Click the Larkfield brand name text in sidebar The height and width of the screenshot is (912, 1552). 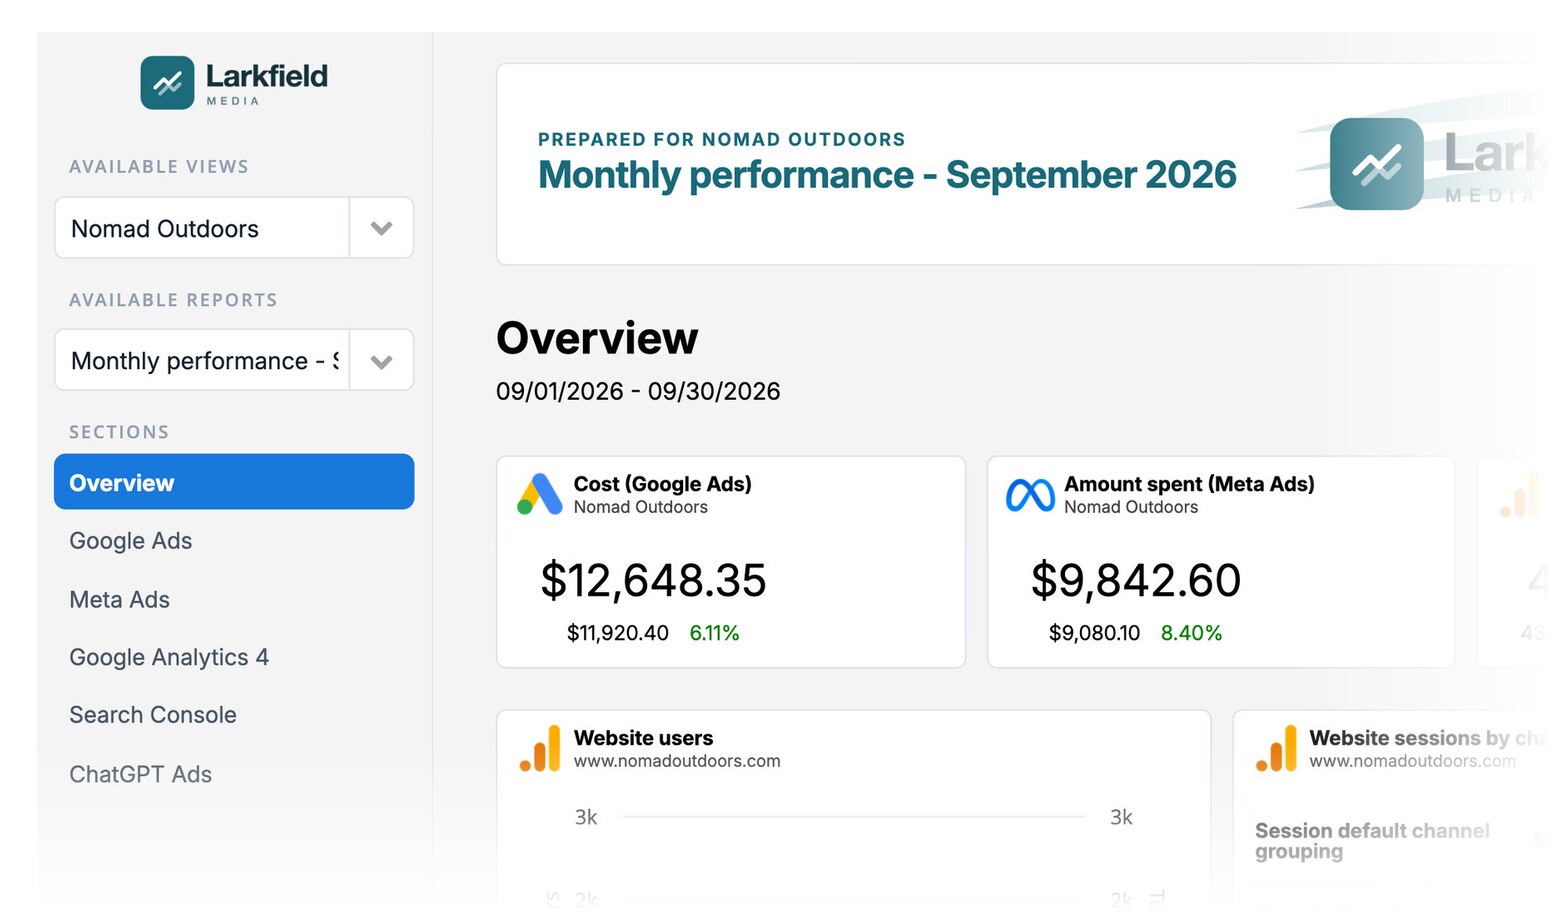tap(266, 76)
